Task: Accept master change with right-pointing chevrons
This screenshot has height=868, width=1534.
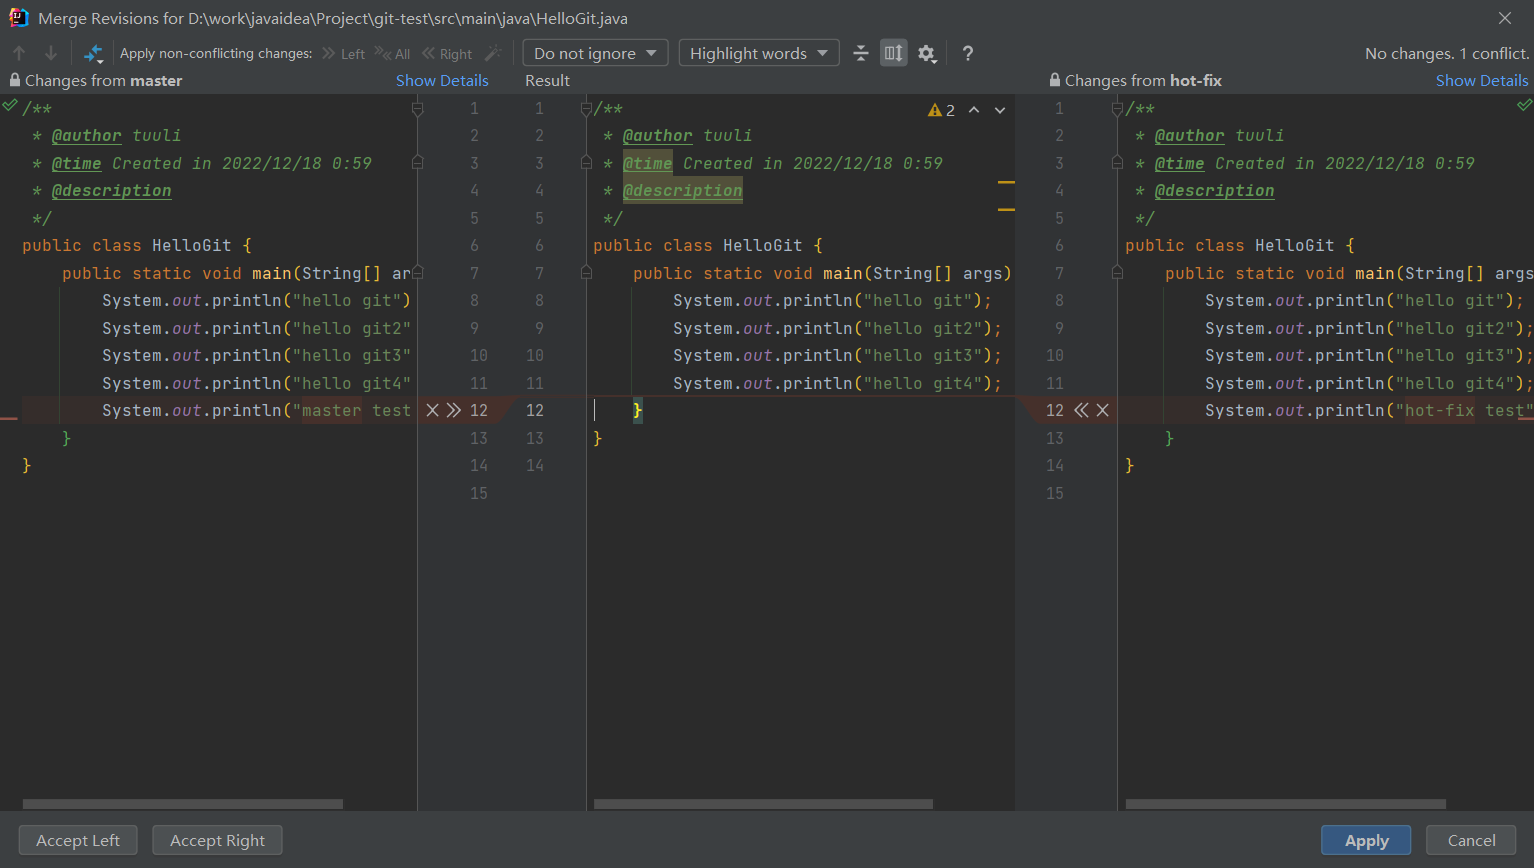Action: (454, 410)
